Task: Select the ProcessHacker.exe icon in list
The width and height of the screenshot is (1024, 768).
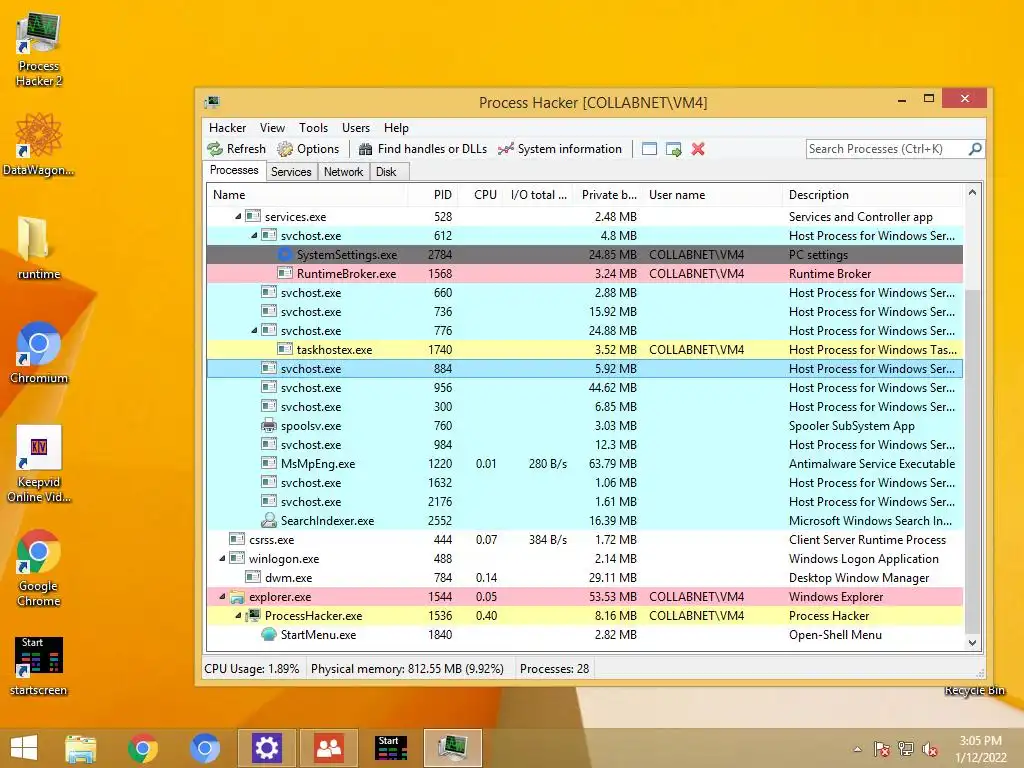Action: click(x=253, y=615)
